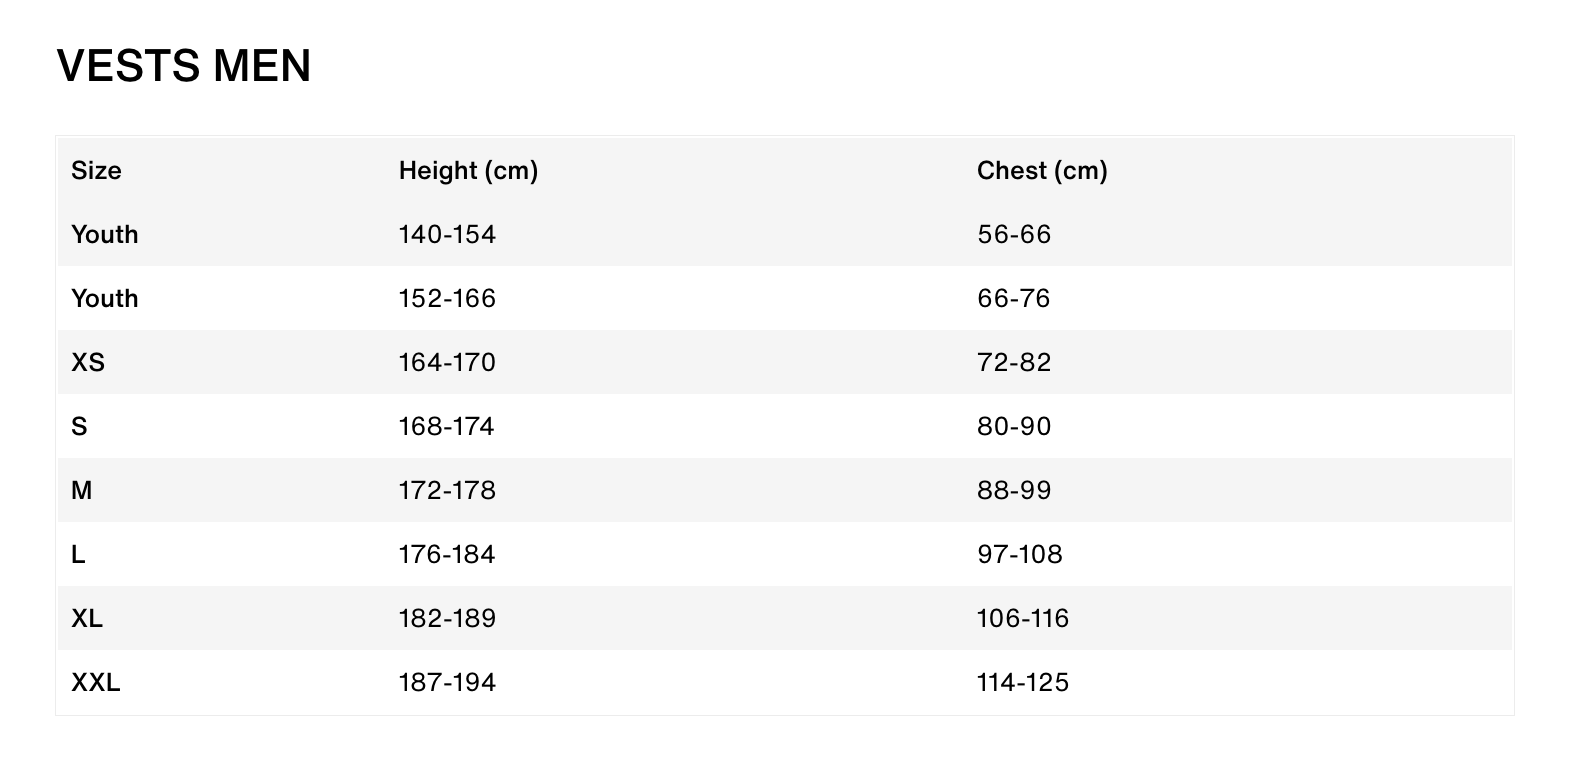The image size is (1596, 772).
Task: Select the M size label
Action: (x=82, y=490)
